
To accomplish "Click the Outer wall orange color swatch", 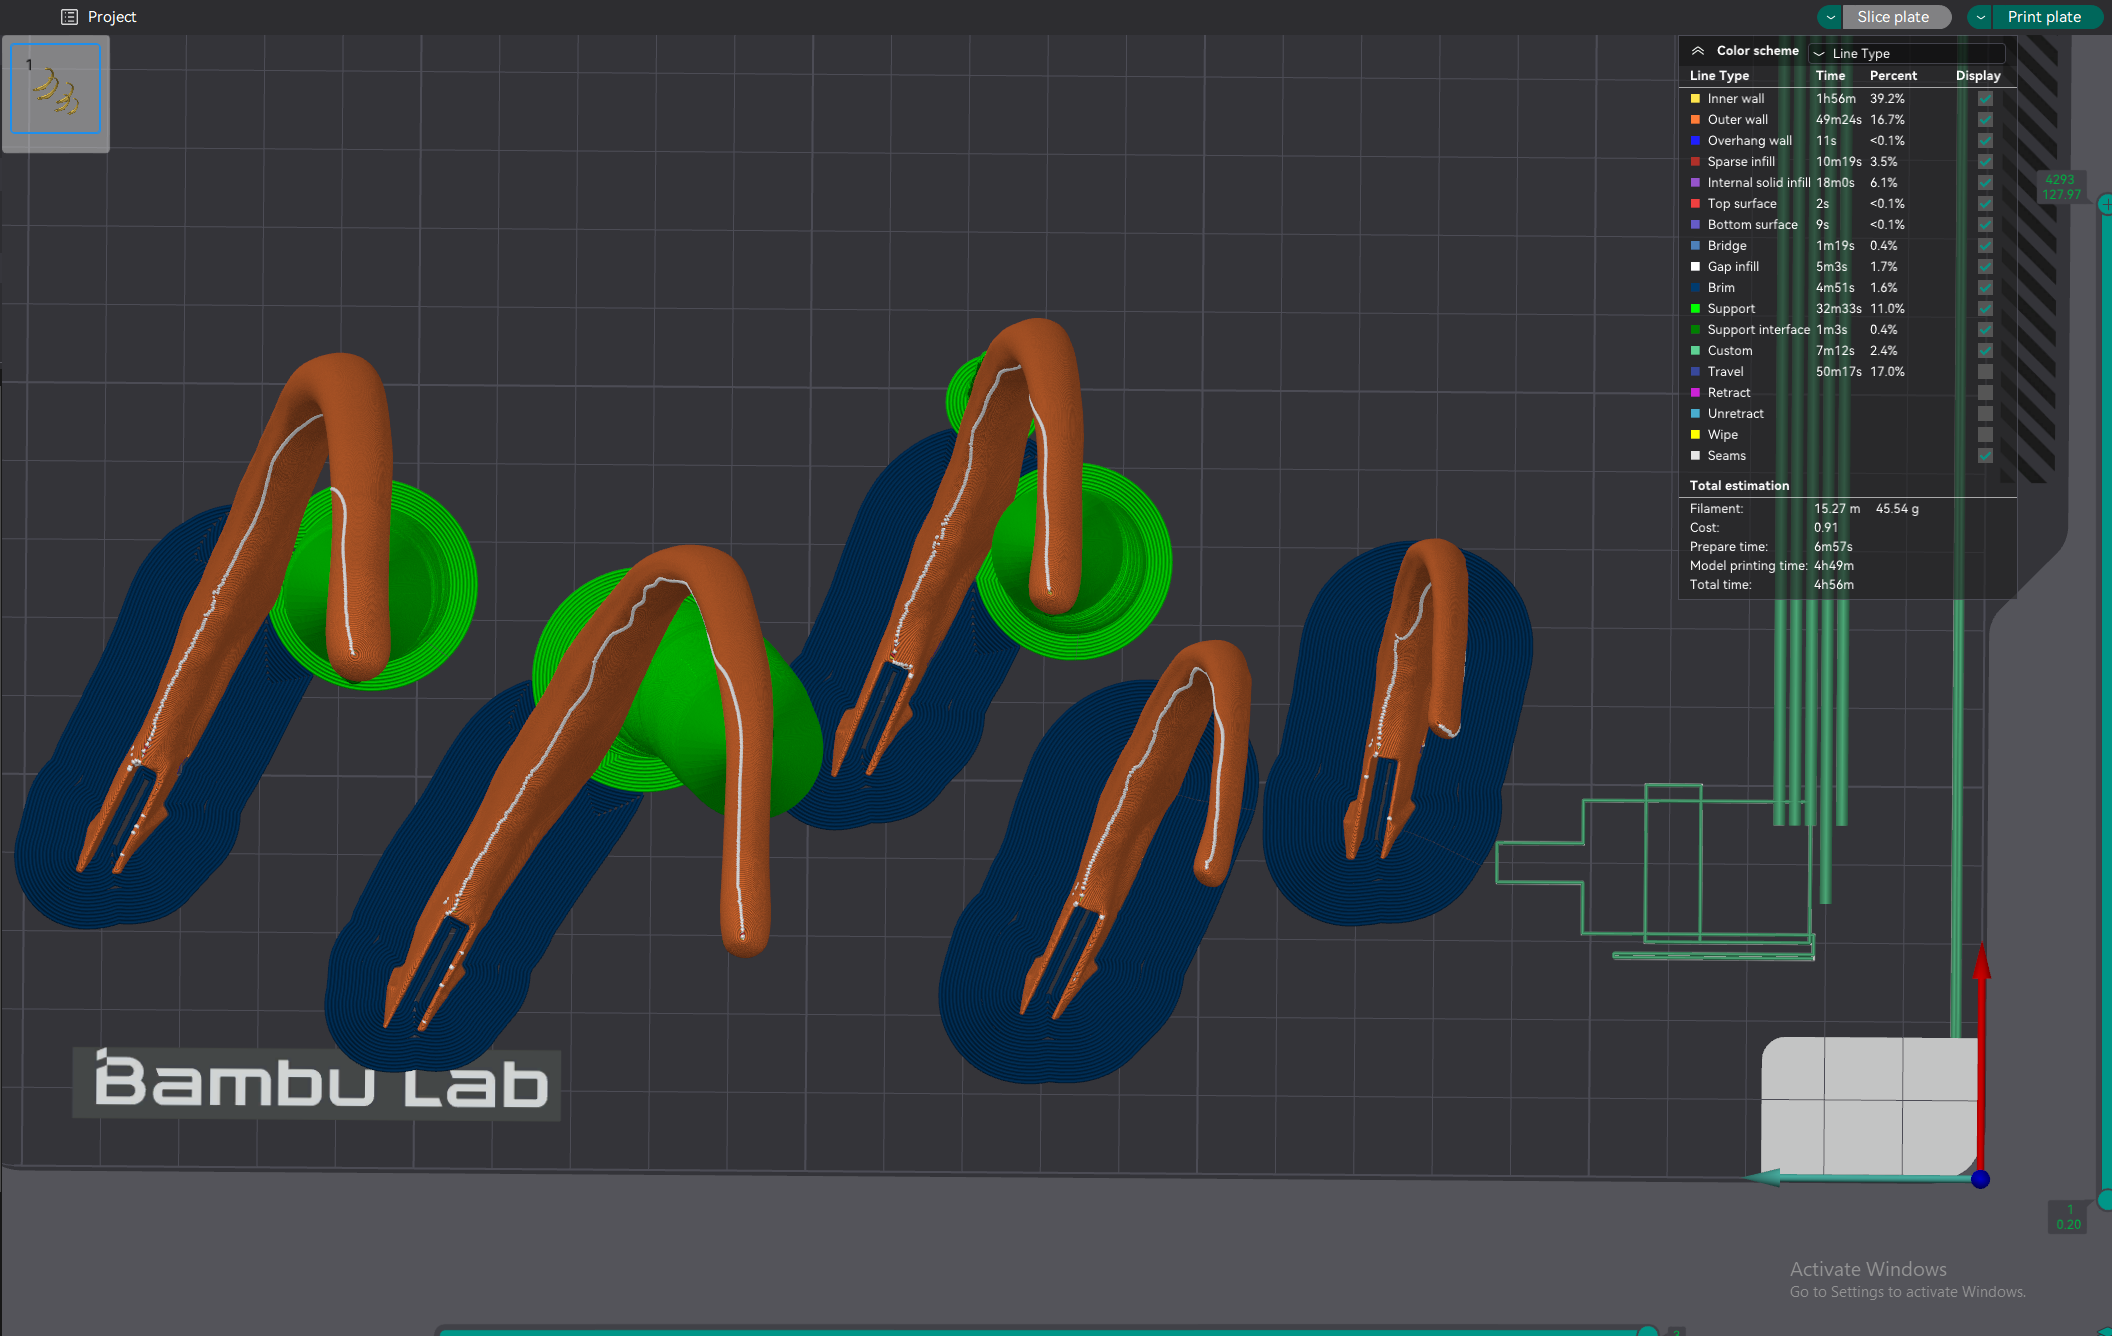I will pyautogui.click(x=1695, y=119).
